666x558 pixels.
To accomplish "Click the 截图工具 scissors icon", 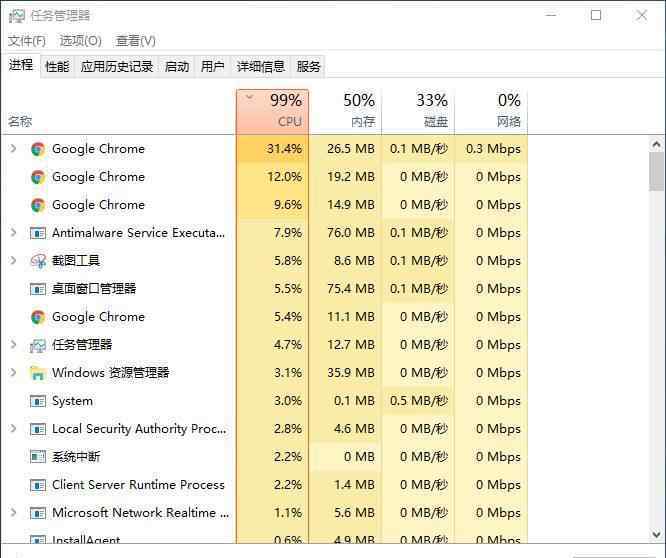I will click(38, 261).
